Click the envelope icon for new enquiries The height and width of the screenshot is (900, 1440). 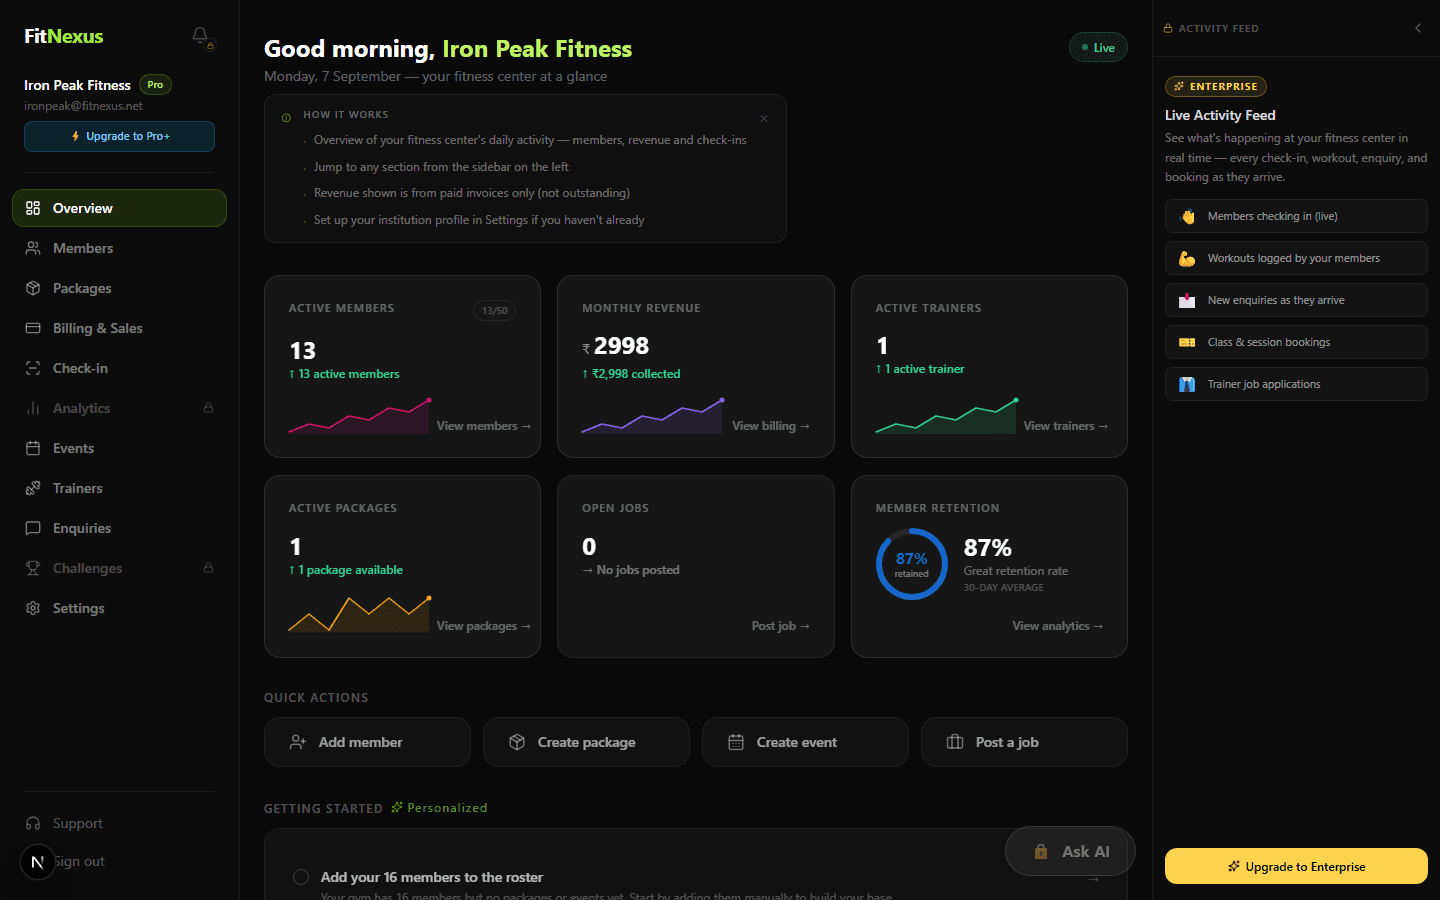[1187, 300]
